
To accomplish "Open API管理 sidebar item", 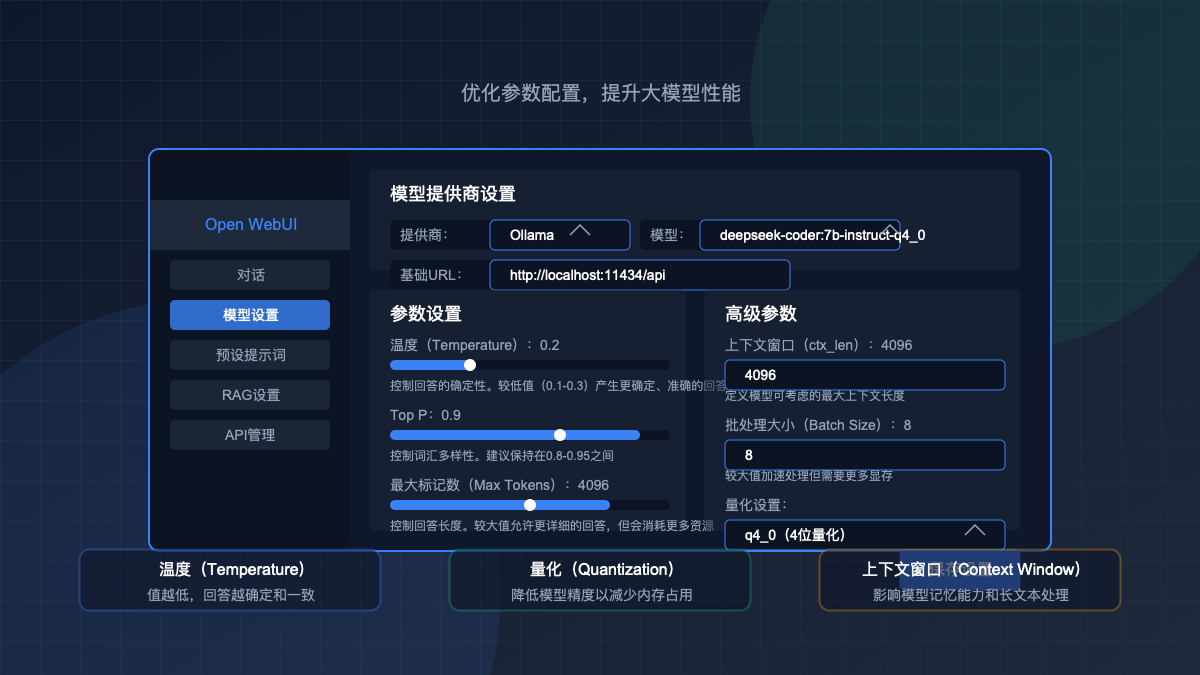I will tap(250, 435).
